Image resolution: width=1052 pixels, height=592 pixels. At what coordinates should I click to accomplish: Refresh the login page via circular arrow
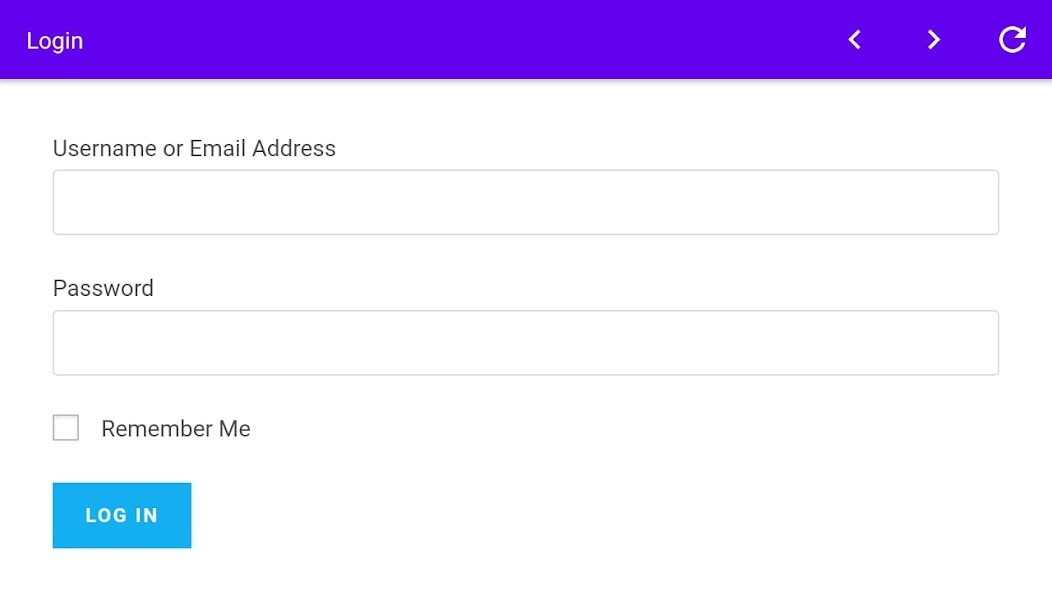(x=1012, y=40)
